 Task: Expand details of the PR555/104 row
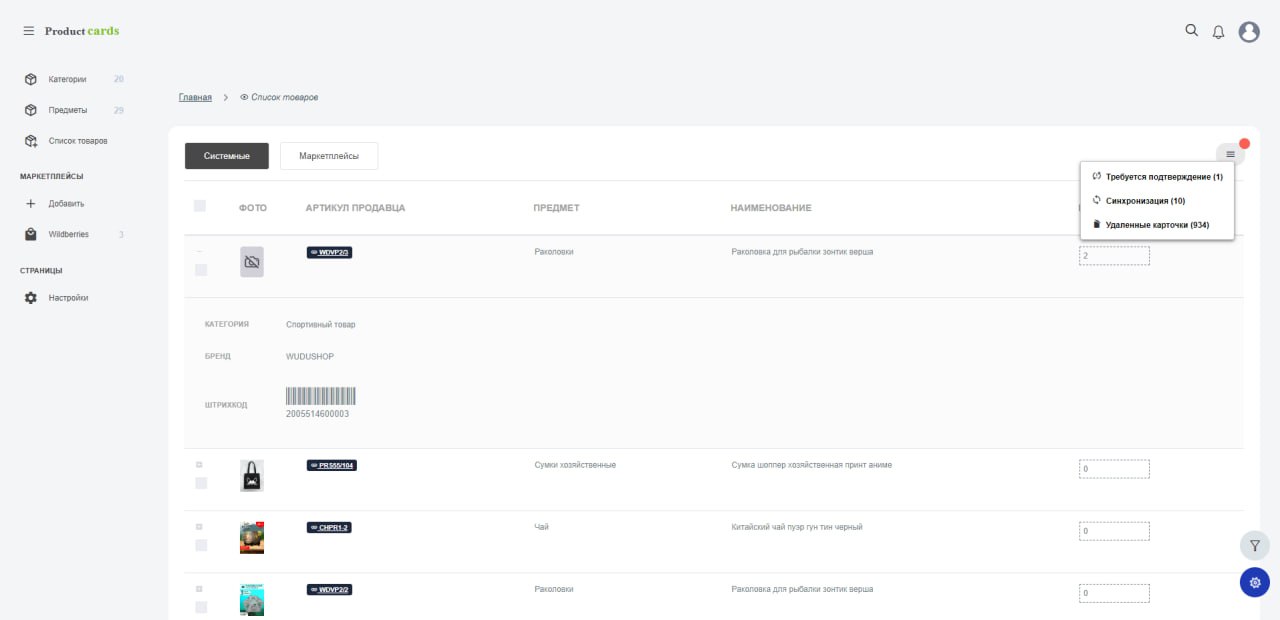click(199, 465)
